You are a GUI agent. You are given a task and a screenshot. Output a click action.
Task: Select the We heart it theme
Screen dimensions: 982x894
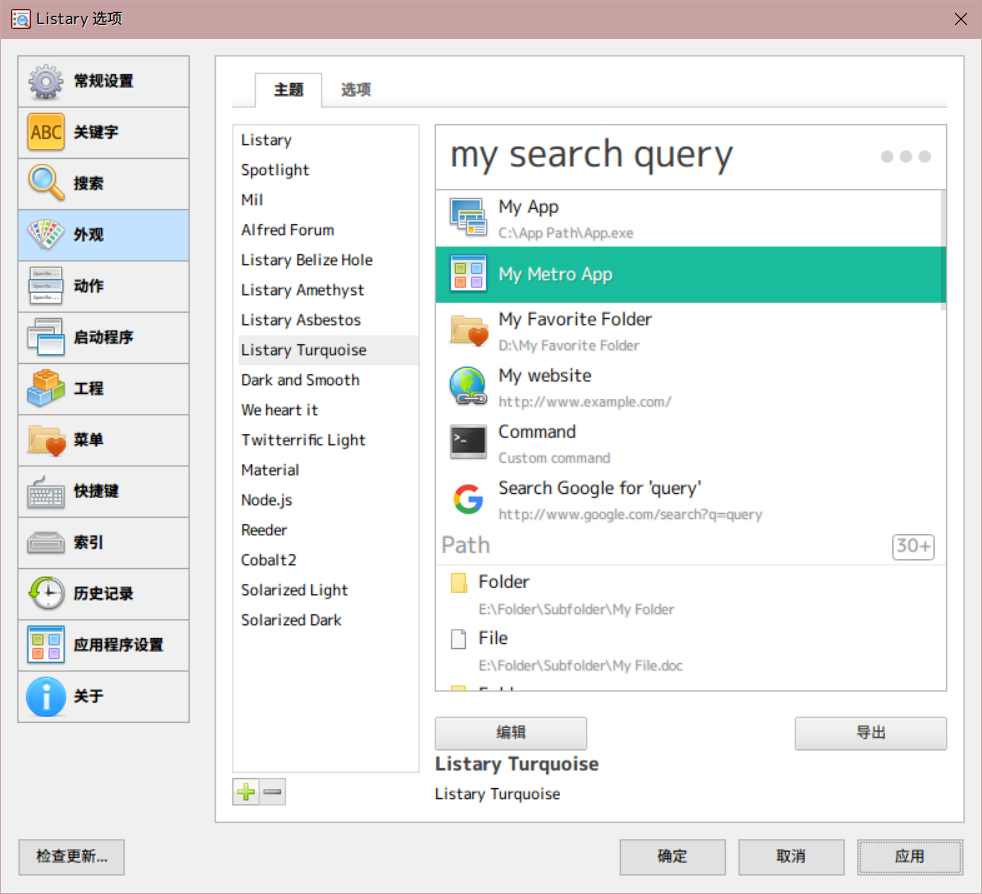(326, 411)
